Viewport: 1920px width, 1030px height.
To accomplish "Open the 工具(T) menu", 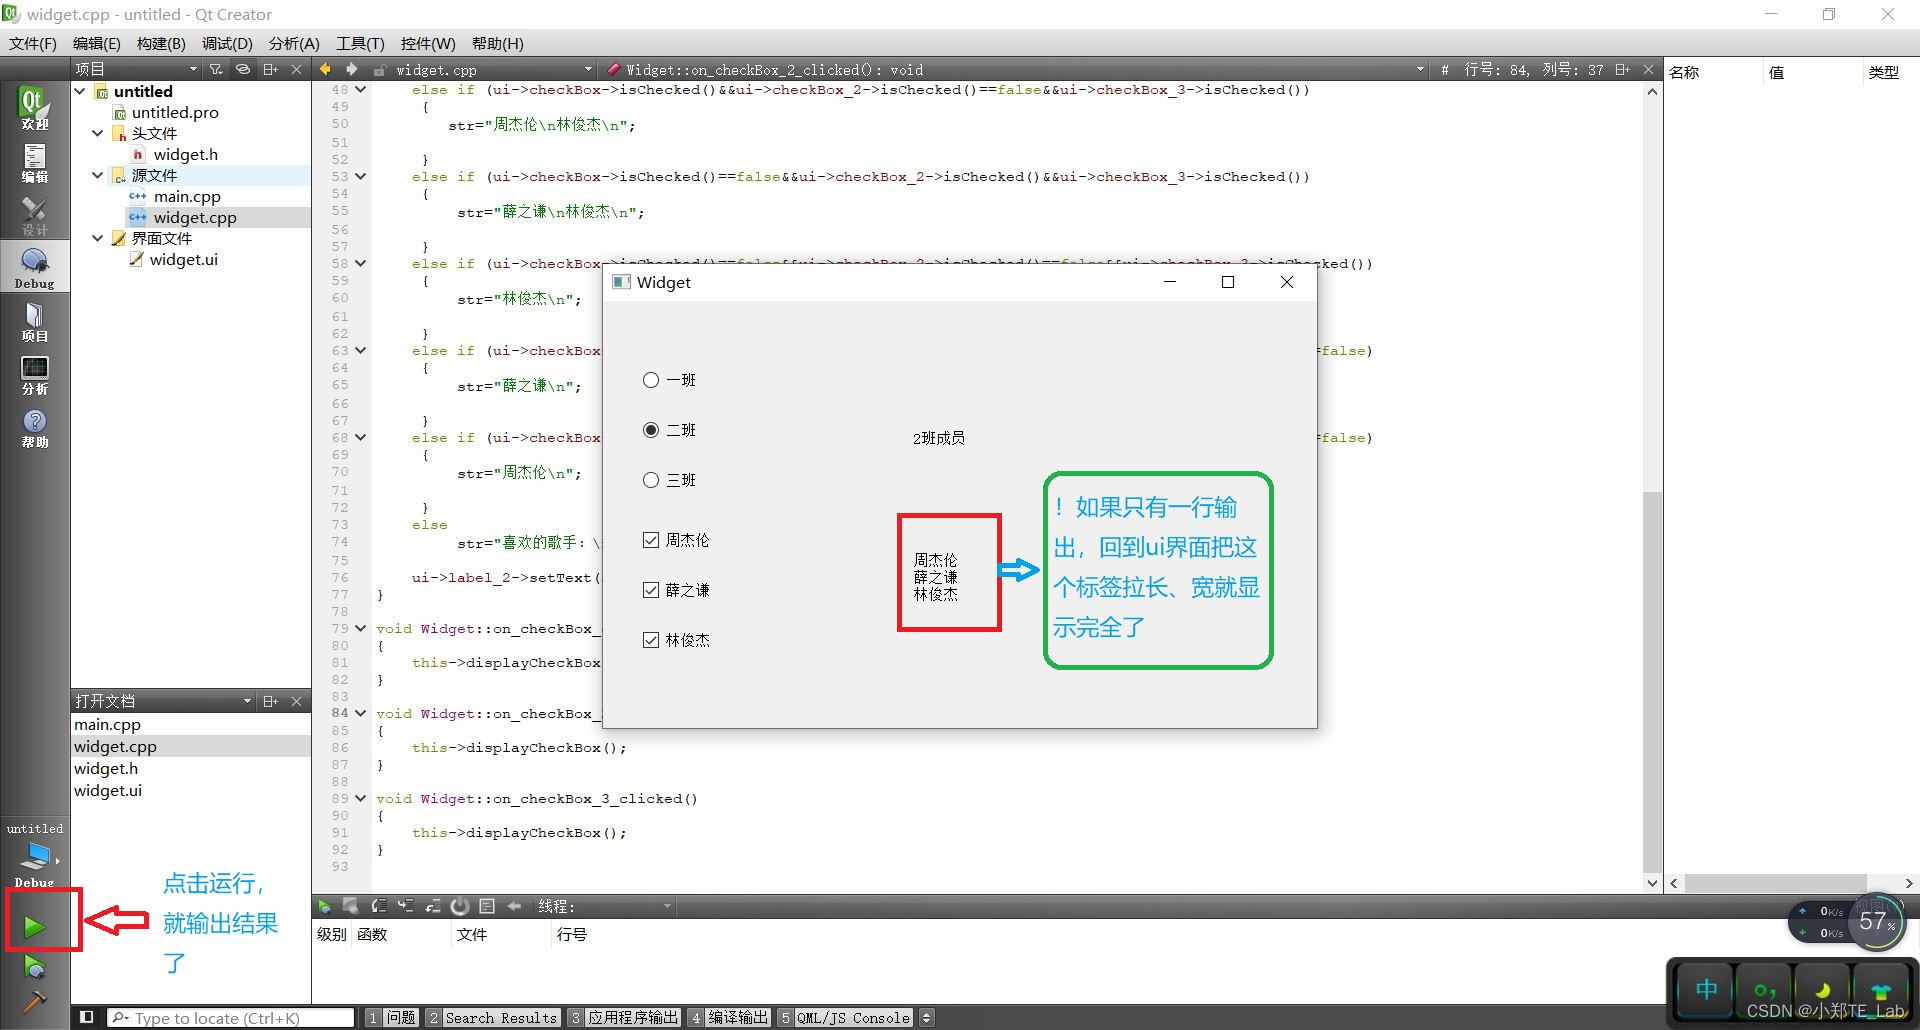I will point(359,43).
